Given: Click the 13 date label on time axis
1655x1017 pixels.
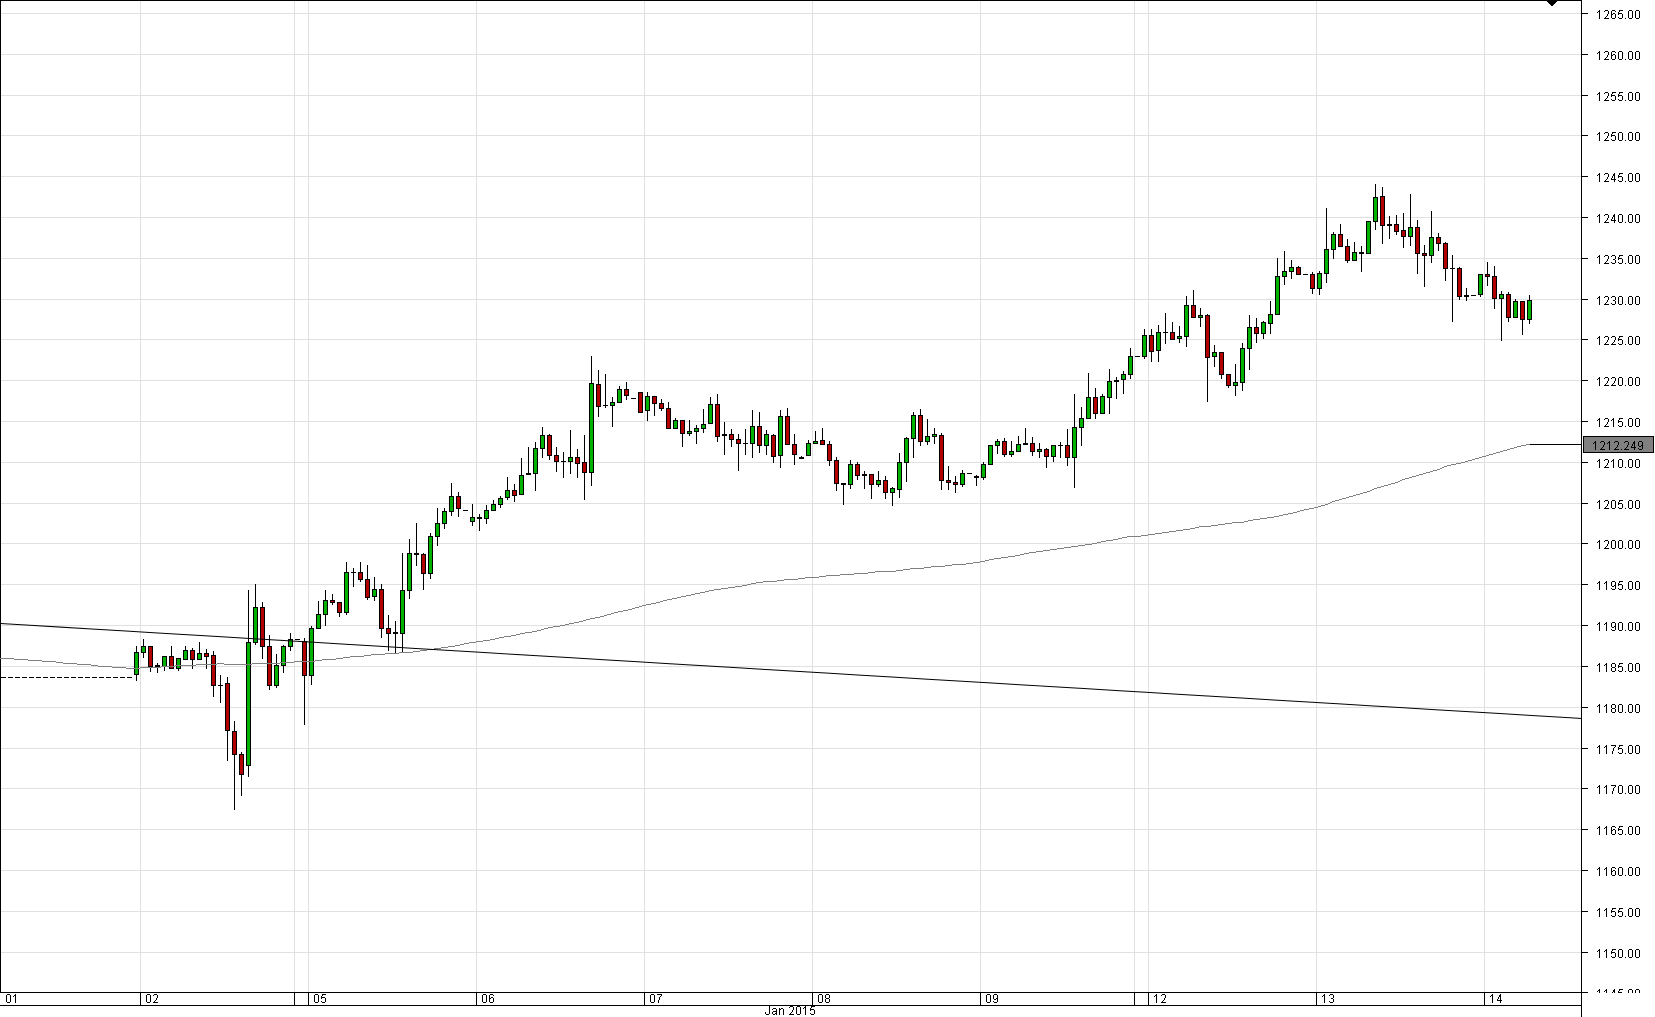Looking at the screenshot, I should 1327,998.
